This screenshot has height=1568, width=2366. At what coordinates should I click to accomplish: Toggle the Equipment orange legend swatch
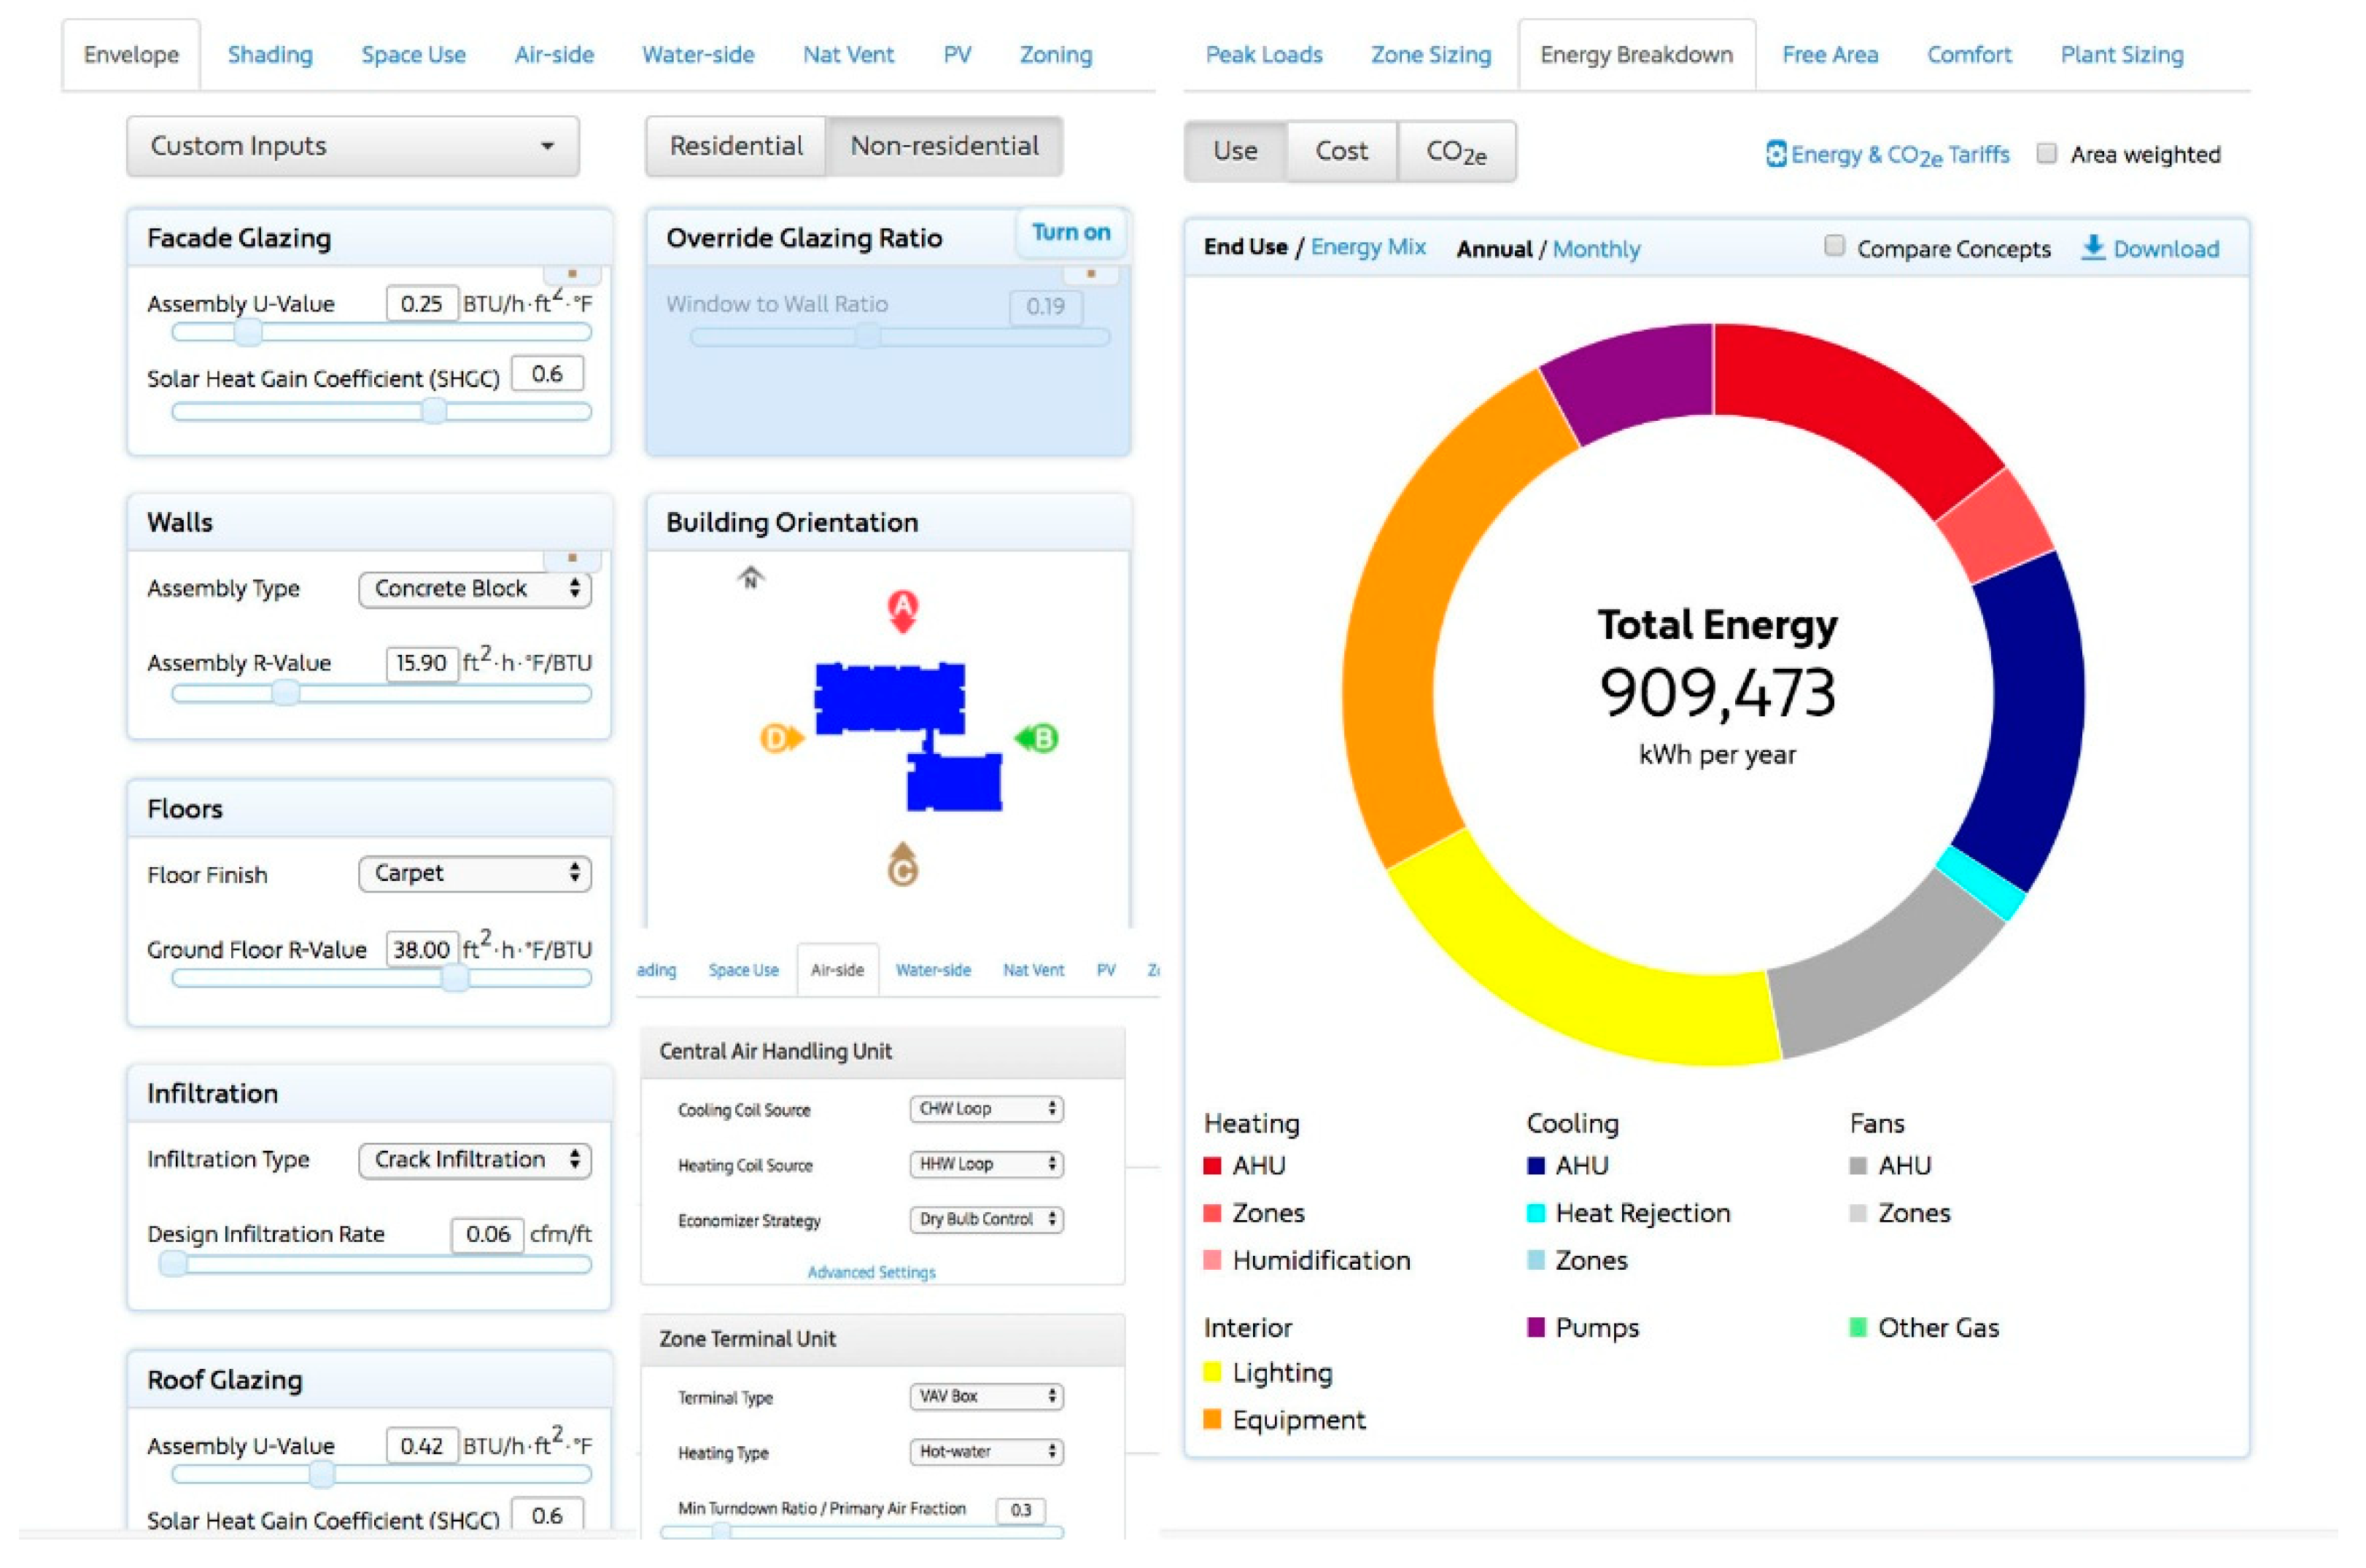click(x=1212, y=1419)
